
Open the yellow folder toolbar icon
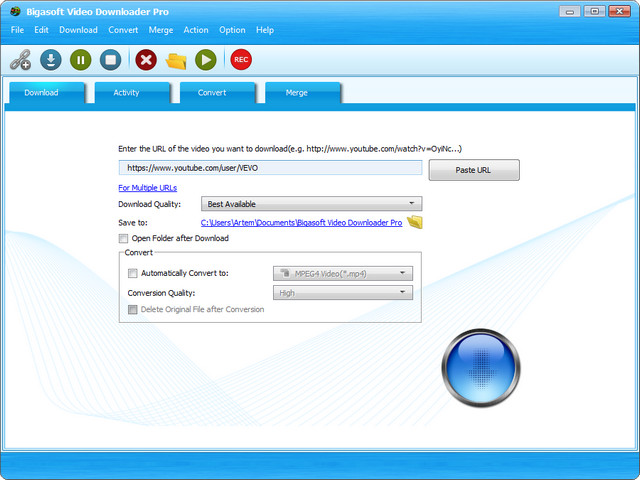pos(176,60)
